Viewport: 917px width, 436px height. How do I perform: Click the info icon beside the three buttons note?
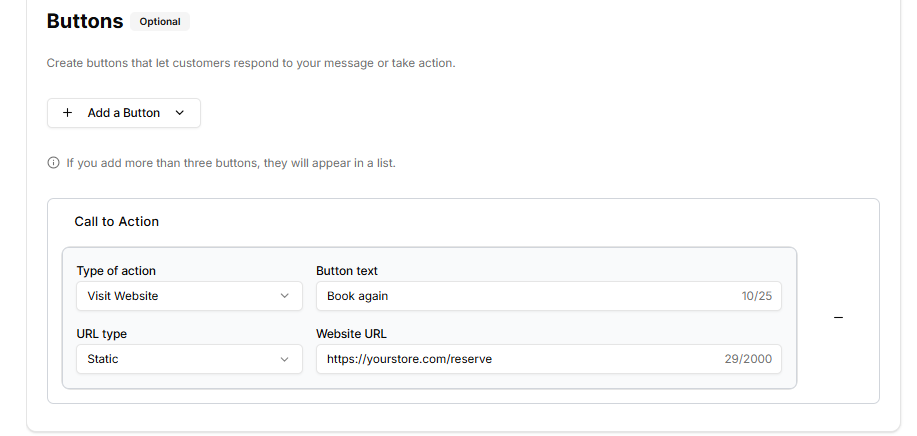click(54, 163)
